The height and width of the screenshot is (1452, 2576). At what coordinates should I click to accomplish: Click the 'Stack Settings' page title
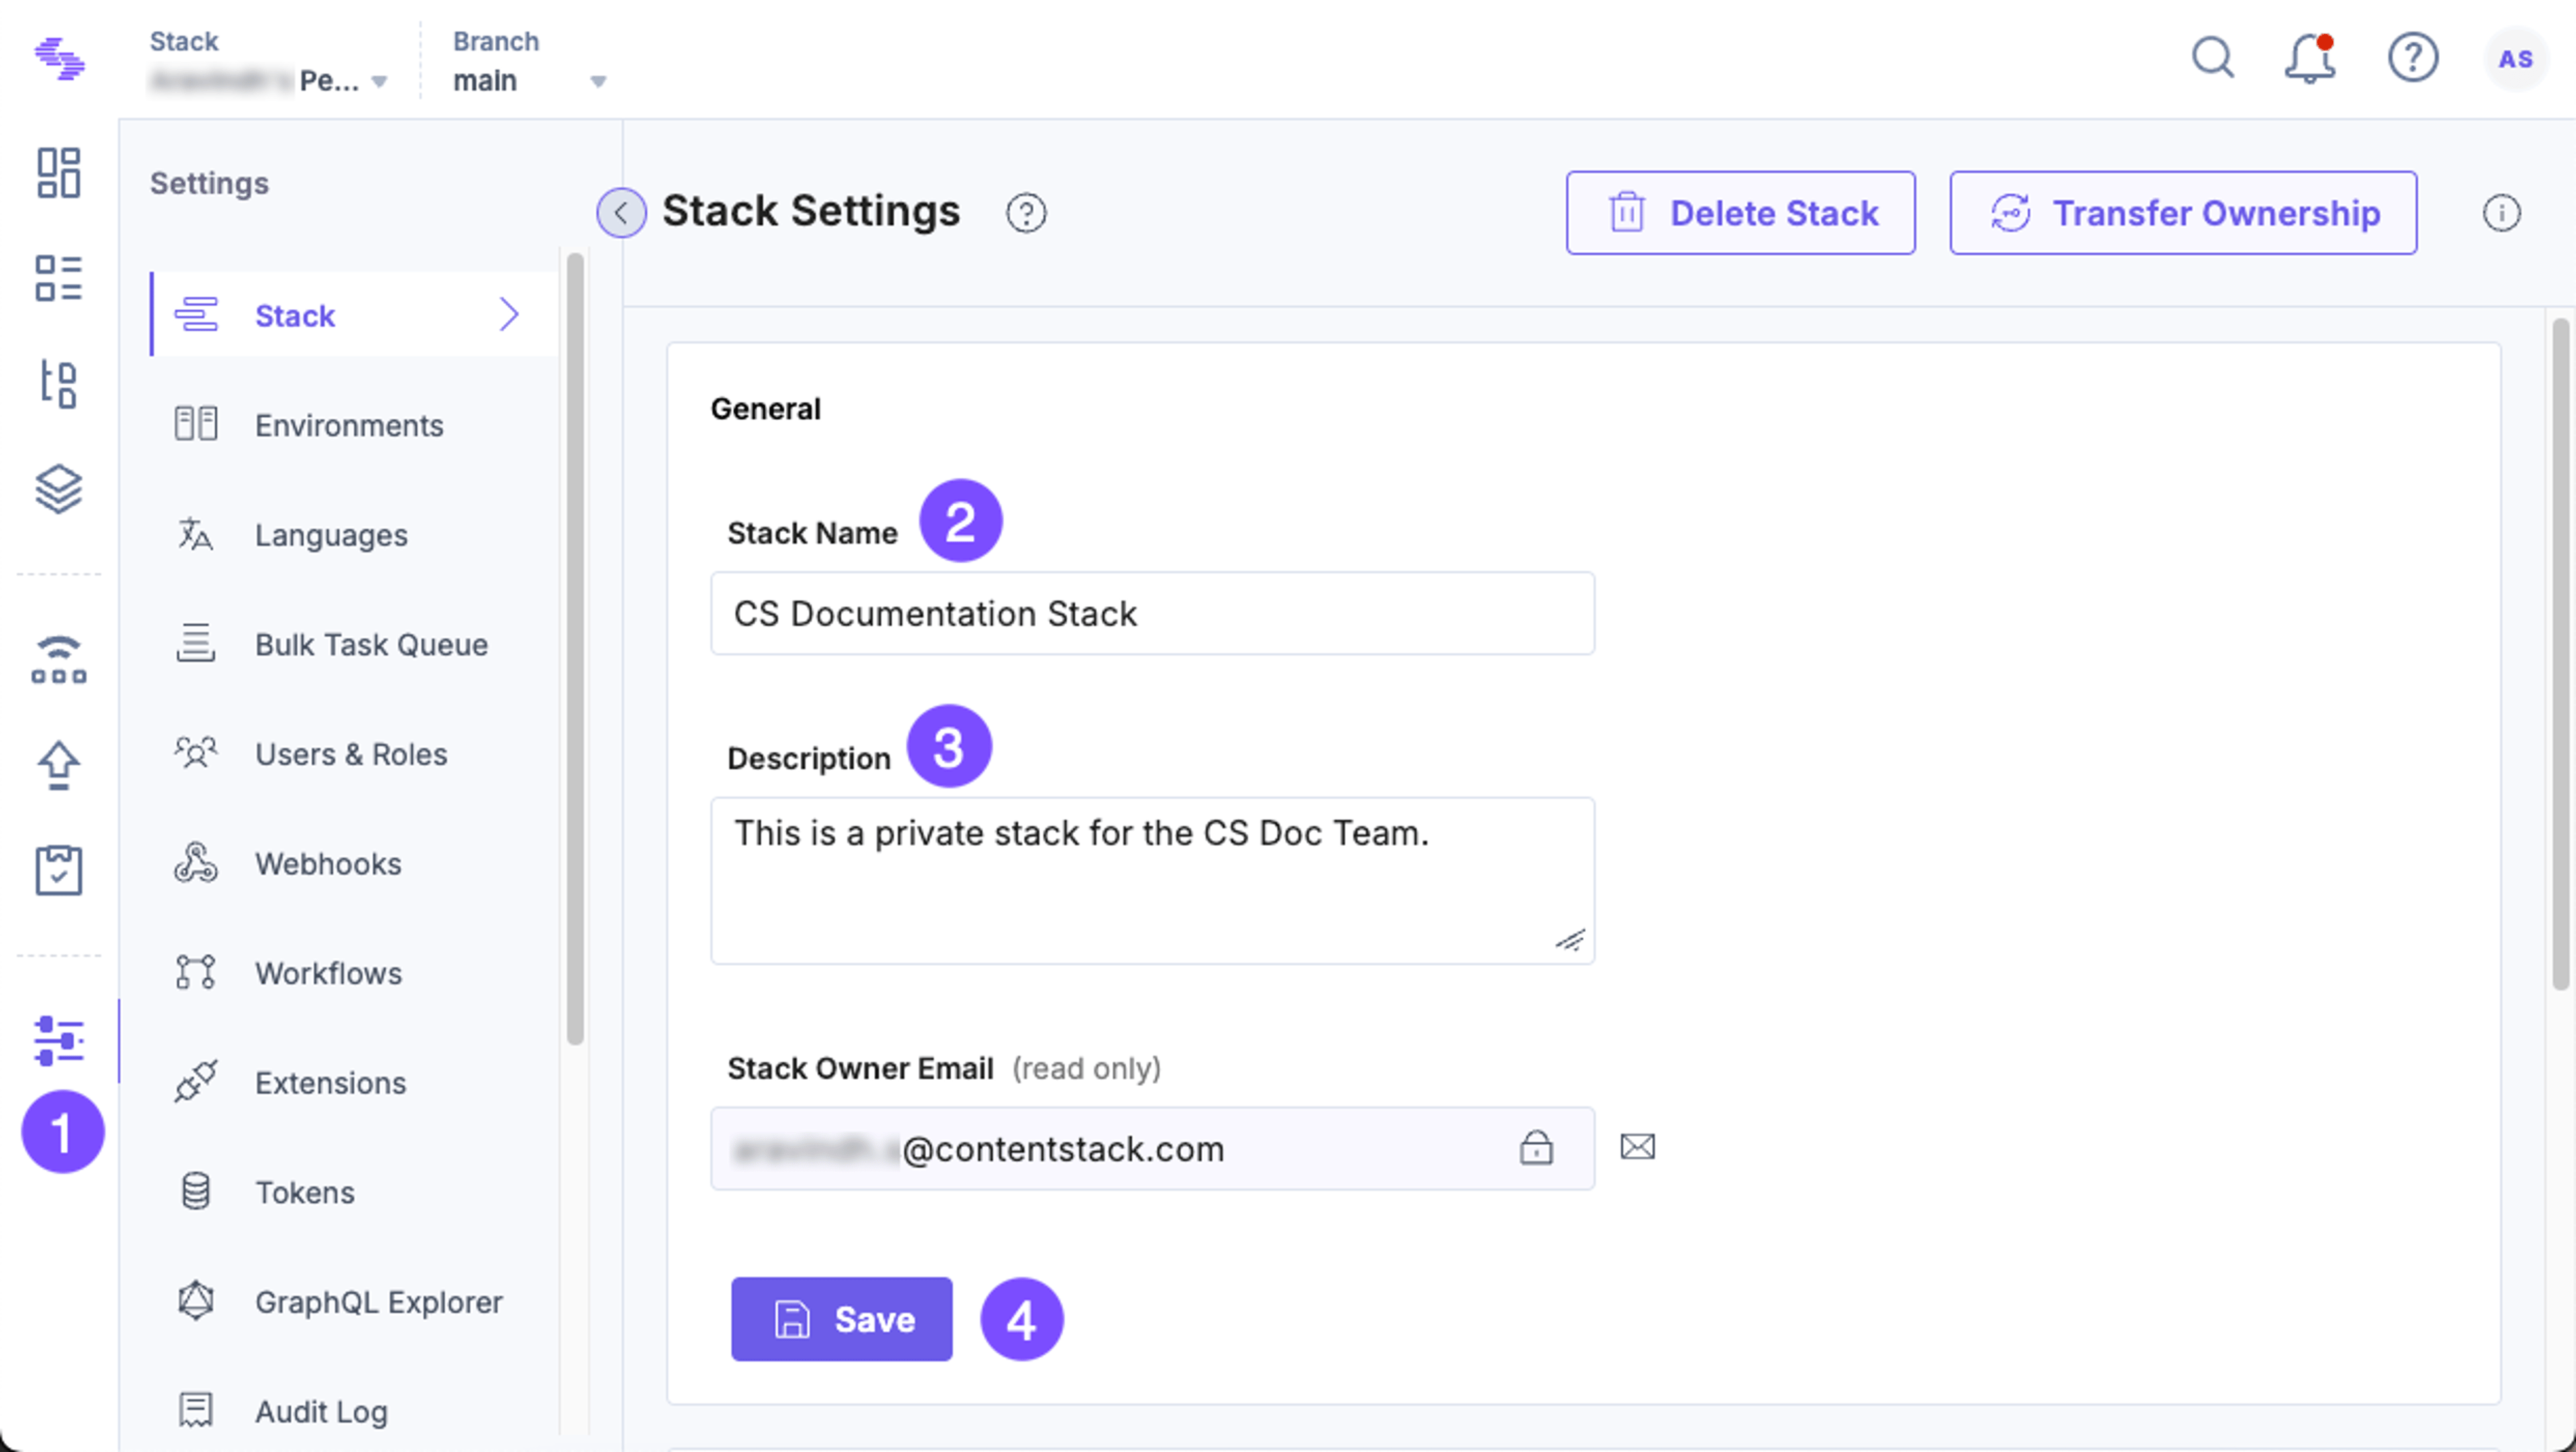811,211
